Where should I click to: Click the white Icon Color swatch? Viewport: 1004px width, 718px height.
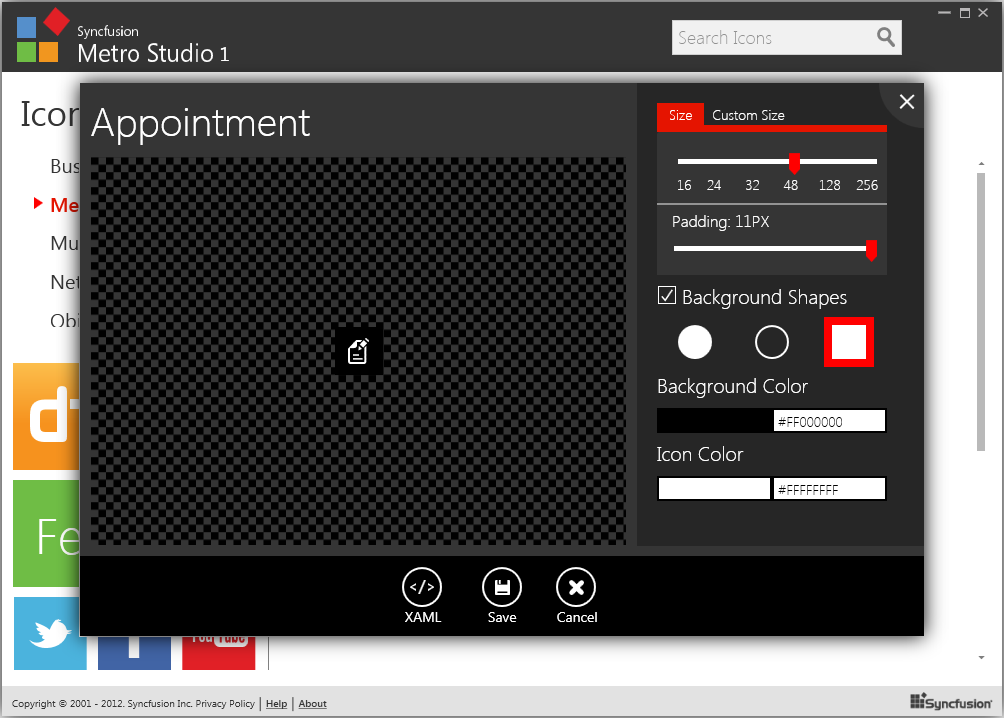pyautogui.click(x=714, y=489)
